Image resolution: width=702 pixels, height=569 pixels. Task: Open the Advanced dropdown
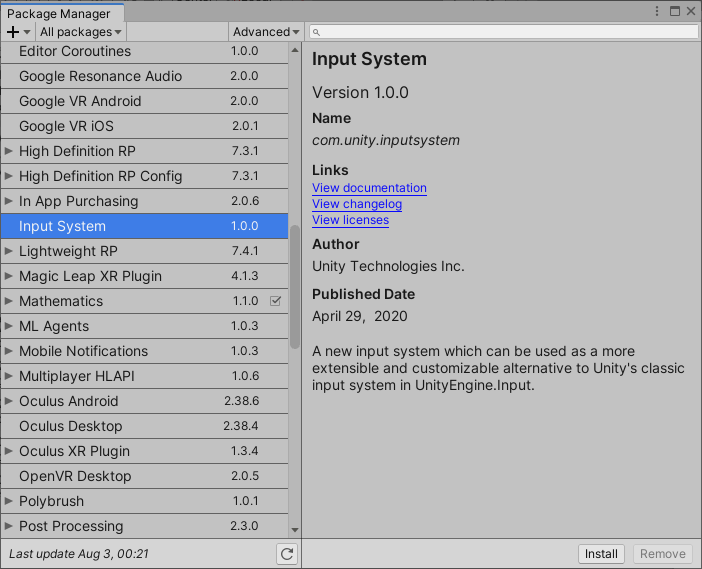[266, 32]
